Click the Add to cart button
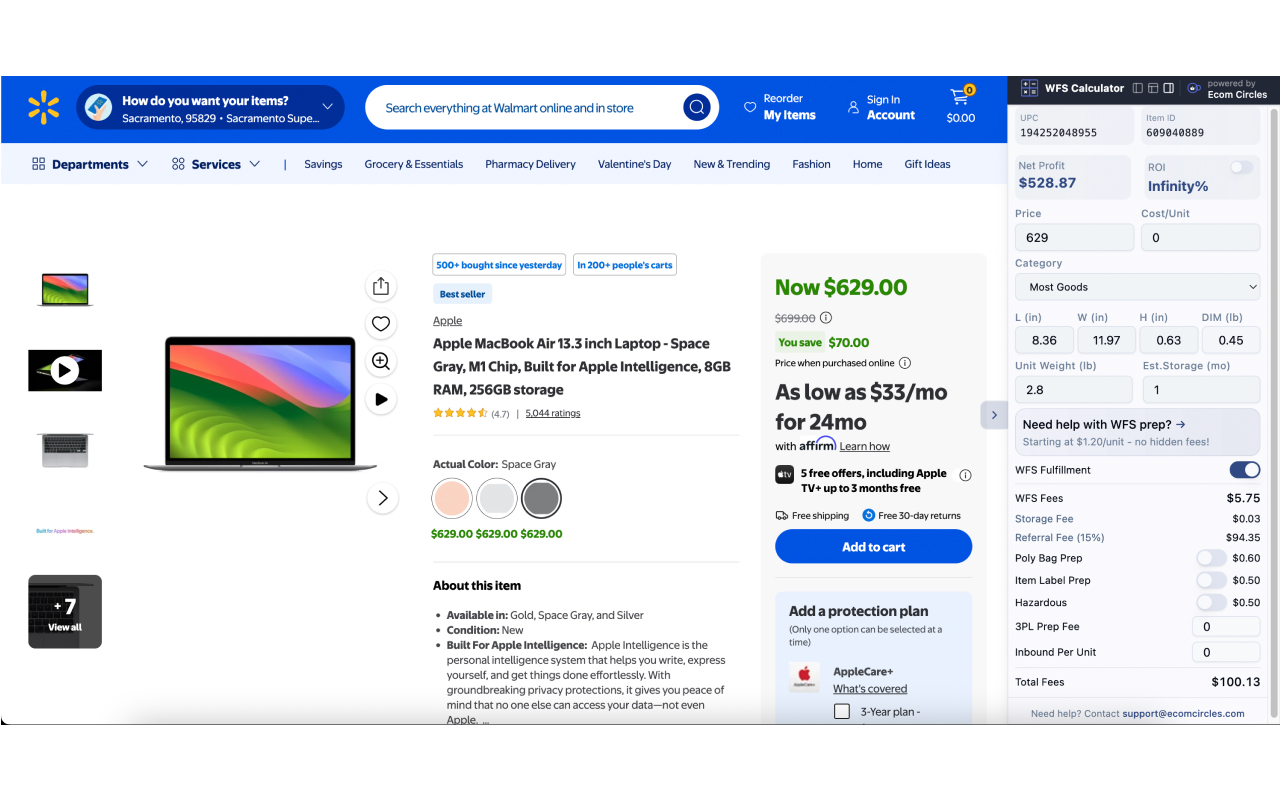The image size is (1280, 800). 872,546
